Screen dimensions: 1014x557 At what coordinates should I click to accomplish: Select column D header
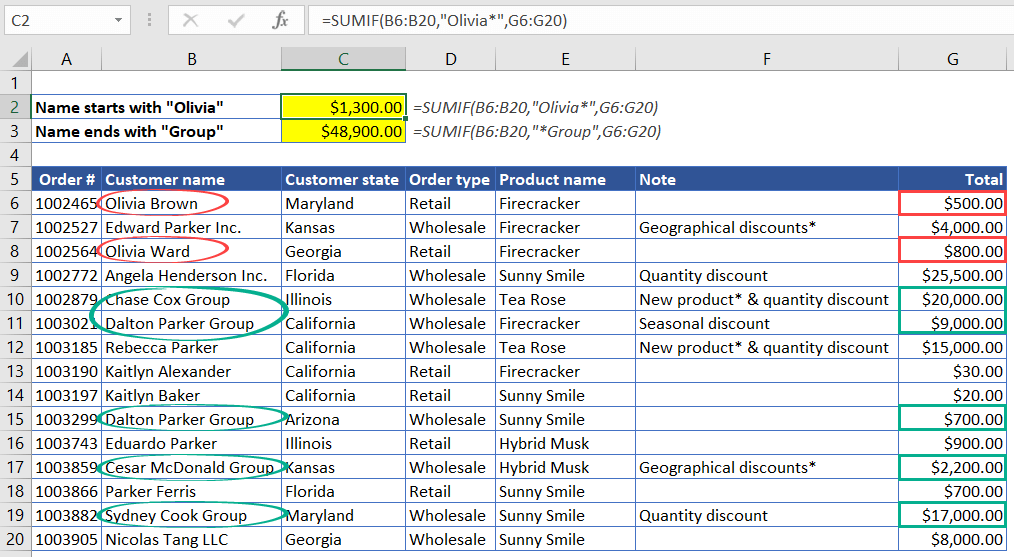tap(451, 60)
